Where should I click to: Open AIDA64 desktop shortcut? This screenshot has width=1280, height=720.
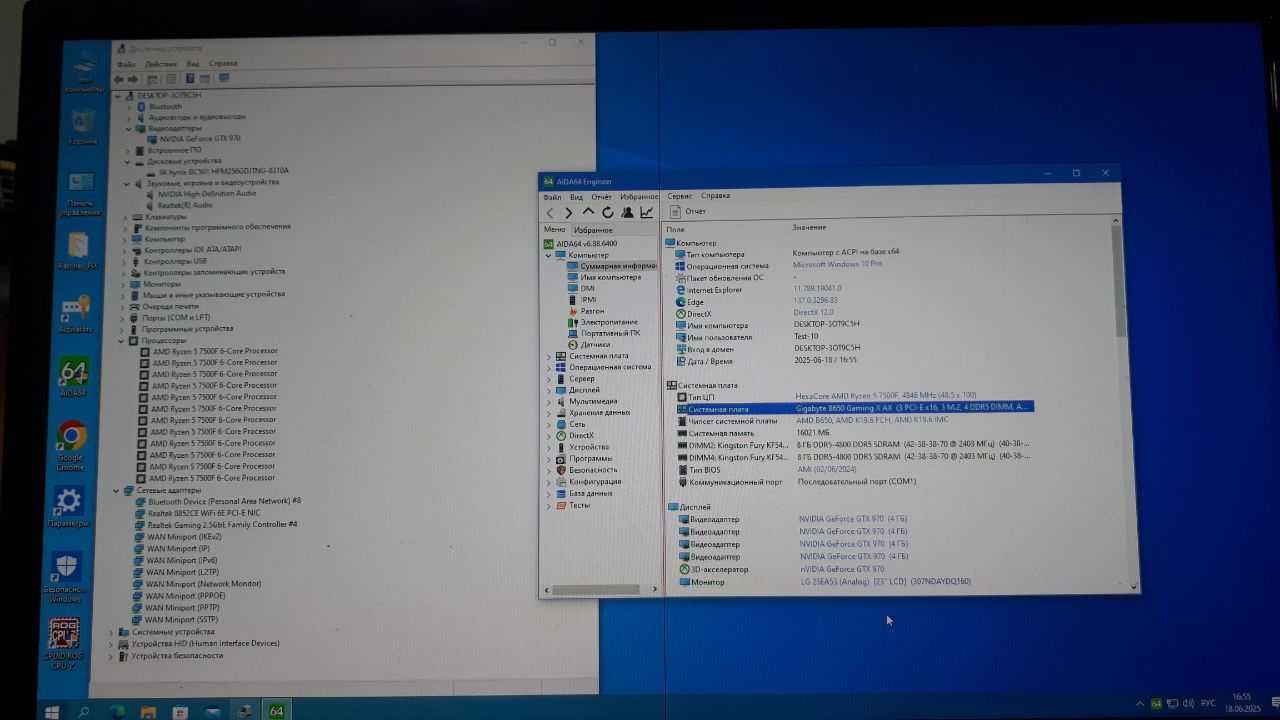(x=74, y=379)
